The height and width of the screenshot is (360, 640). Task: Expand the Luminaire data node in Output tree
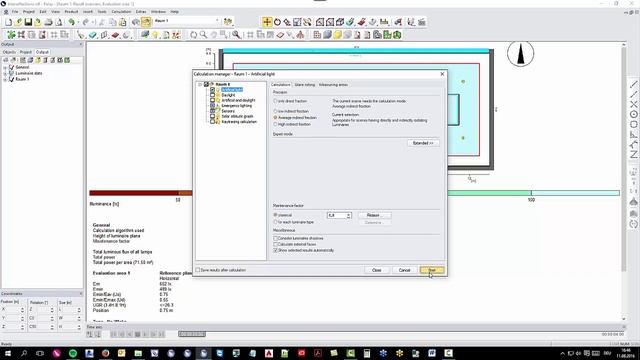[x=5, y=73]
